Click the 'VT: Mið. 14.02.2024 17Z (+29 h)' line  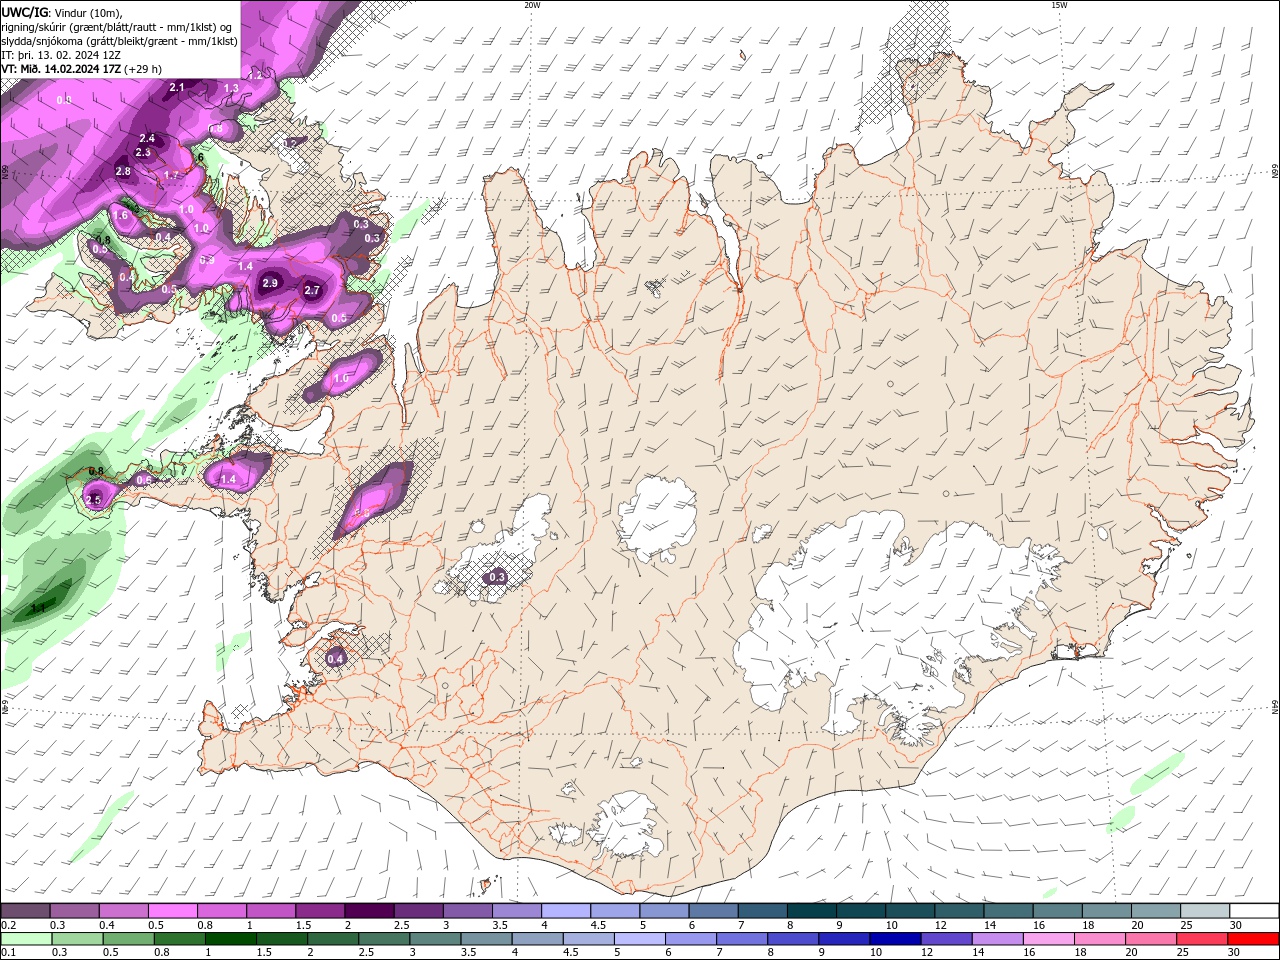82,69
